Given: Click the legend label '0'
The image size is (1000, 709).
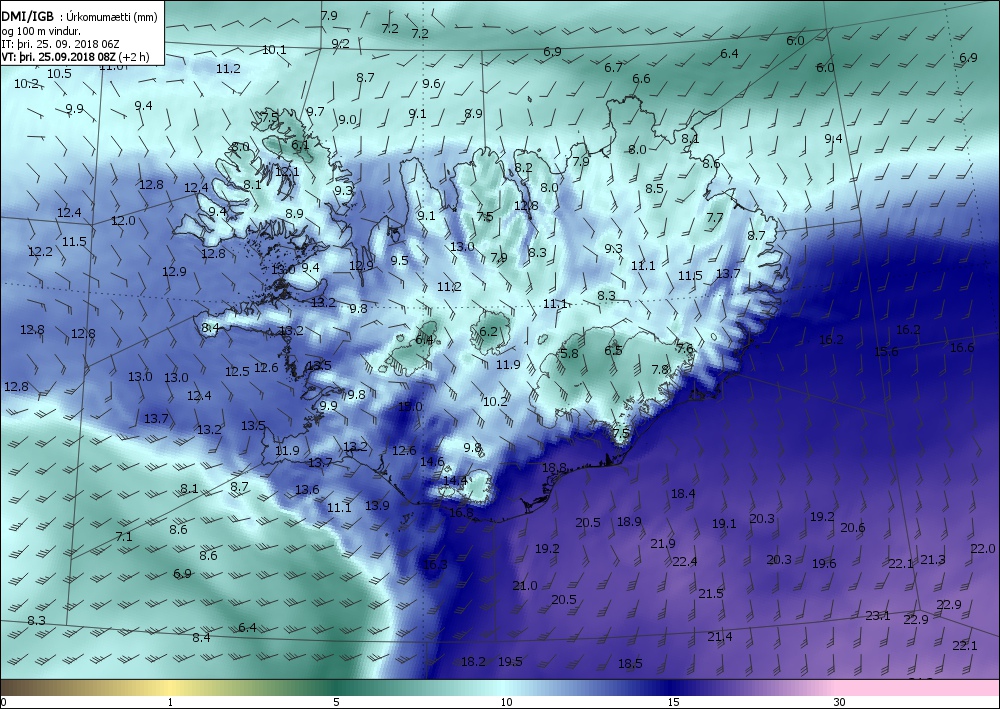Looking at the screenshot, I should point(3,703).
